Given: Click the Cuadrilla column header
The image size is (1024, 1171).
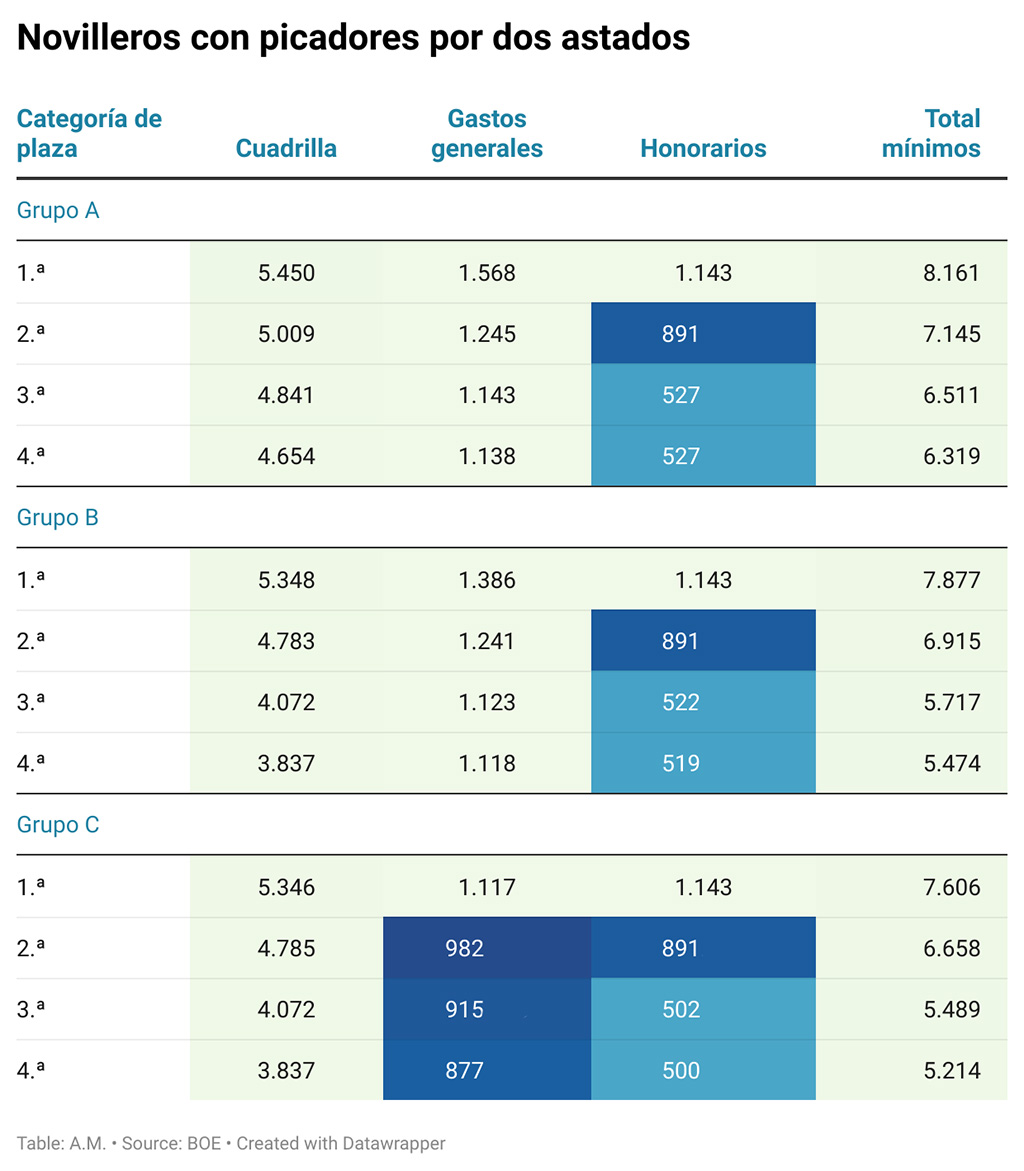Looking at the screenshot, I should (286, 149).
